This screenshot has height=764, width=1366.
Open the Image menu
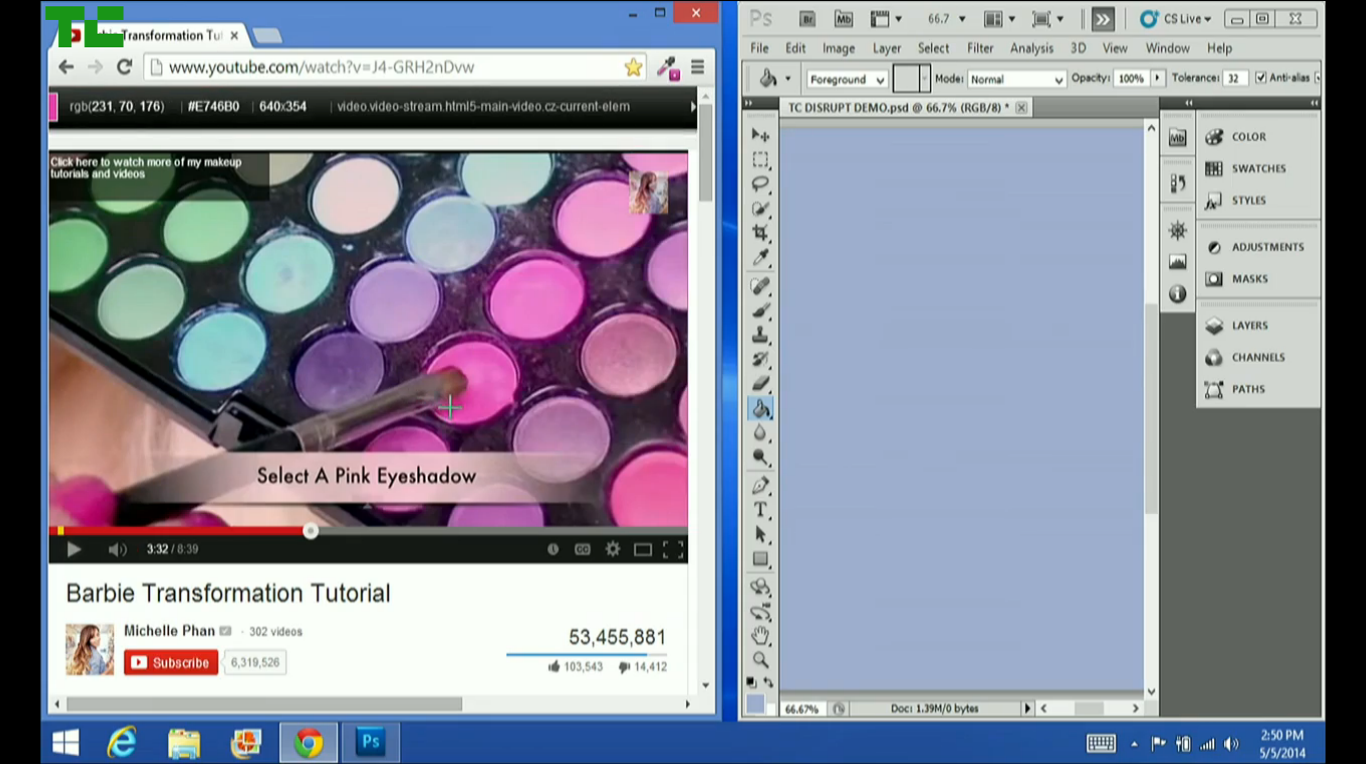tap(838, 48)
